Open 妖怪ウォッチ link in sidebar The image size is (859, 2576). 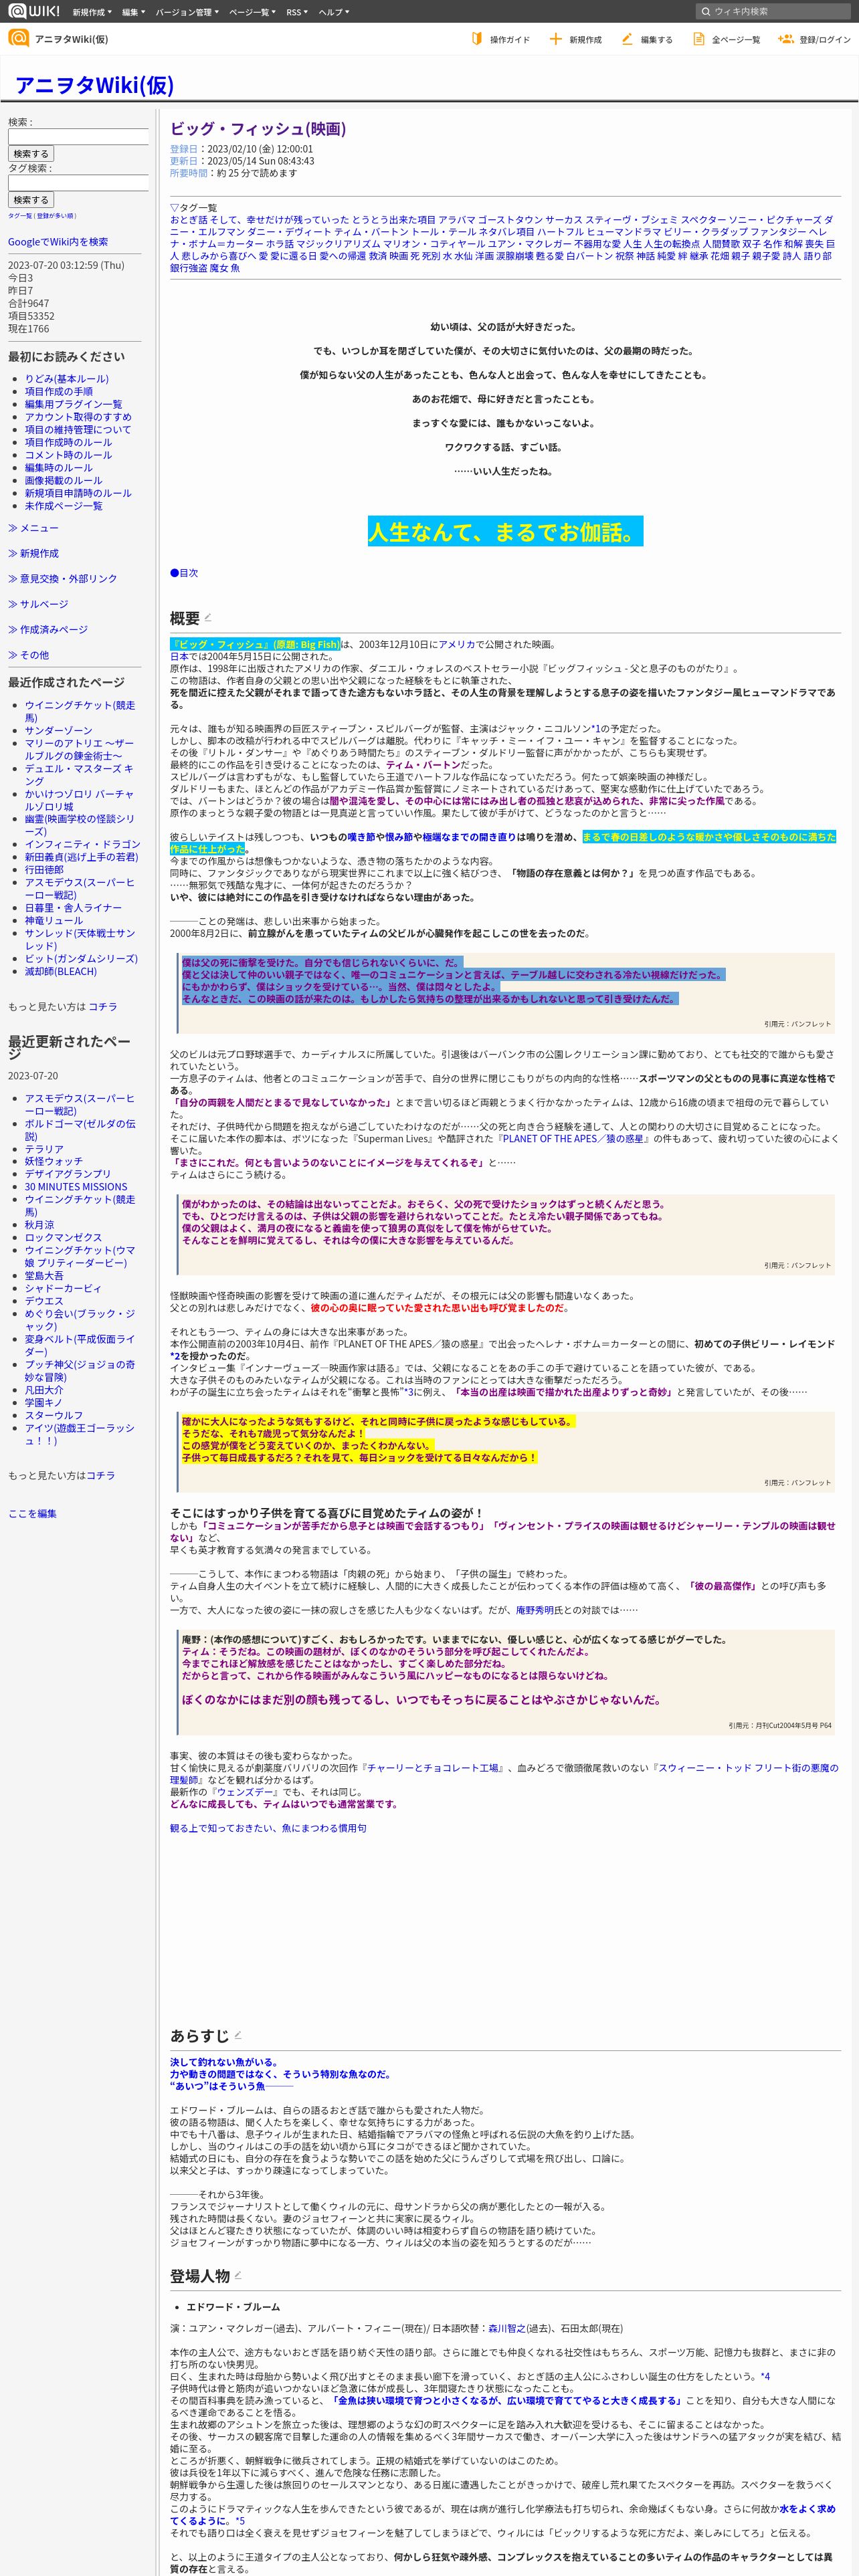point(54,1162)
